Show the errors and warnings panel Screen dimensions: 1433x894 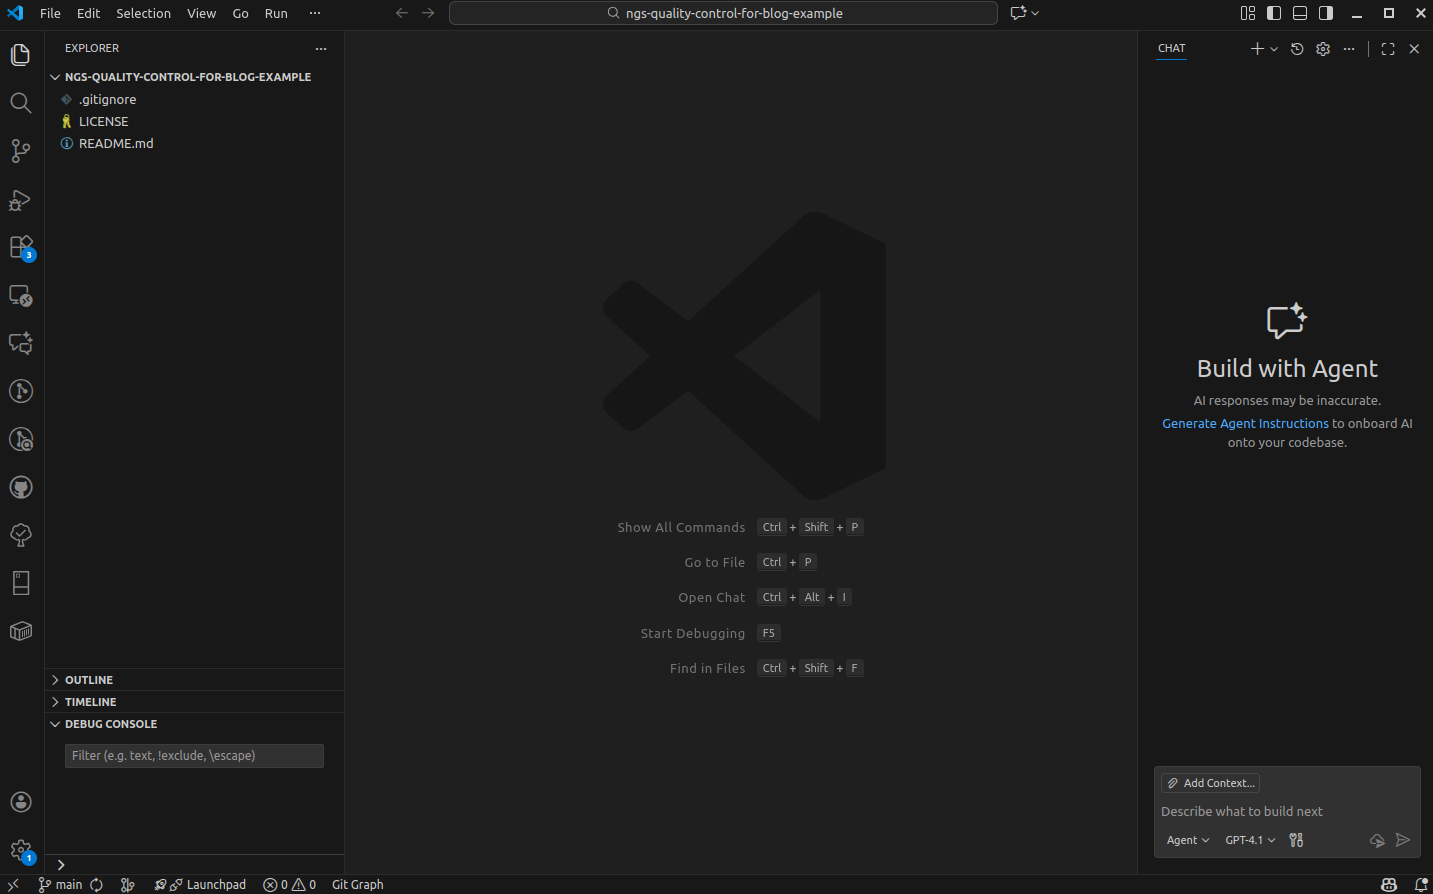coord(289,884)
